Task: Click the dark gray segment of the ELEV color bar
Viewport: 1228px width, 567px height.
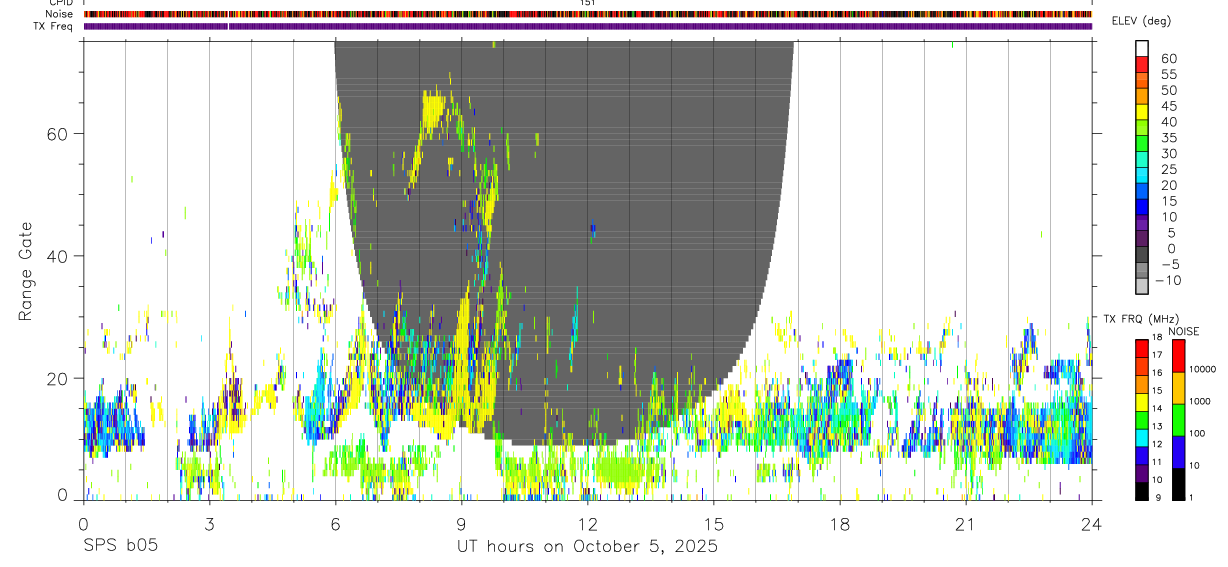Action: [1142, 256]
